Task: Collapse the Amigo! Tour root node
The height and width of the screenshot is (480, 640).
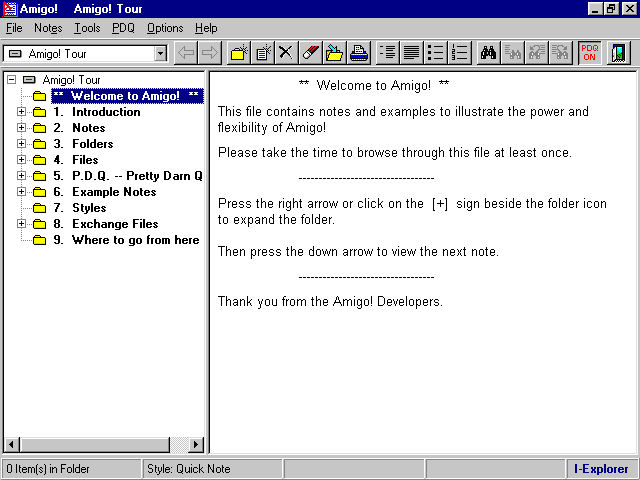Action: (11, 80)
